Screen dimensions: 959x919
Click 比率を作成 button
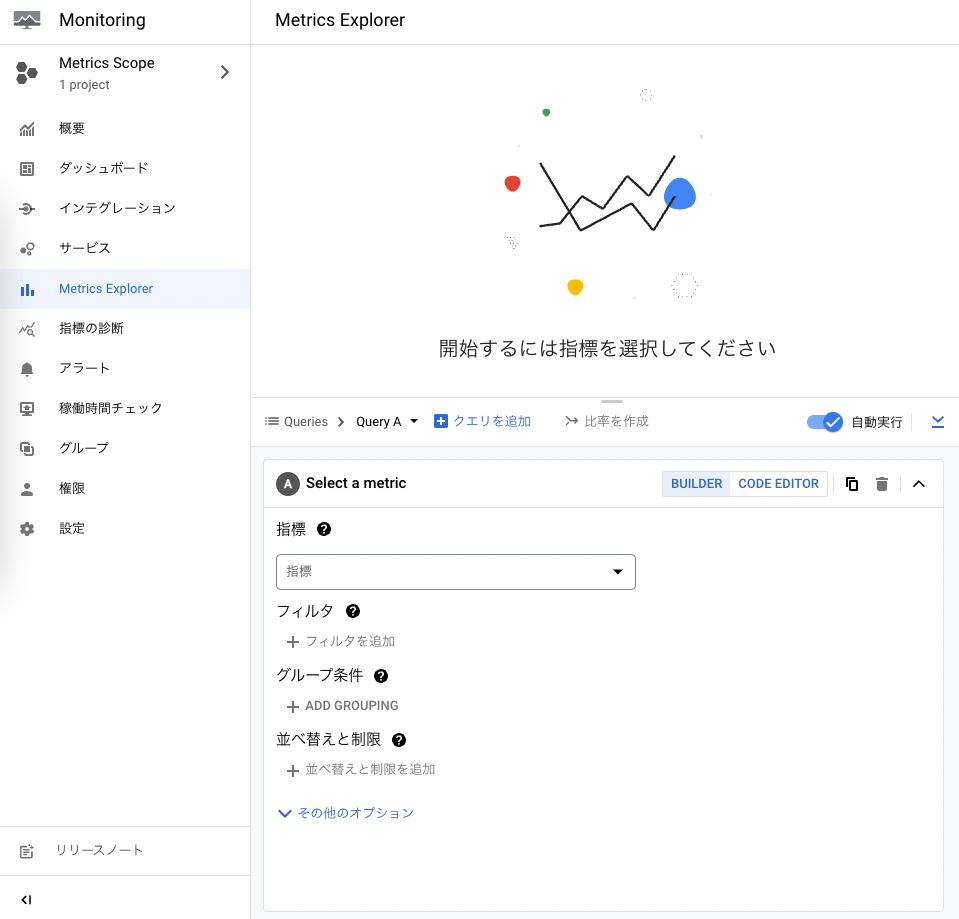point(607,421)
